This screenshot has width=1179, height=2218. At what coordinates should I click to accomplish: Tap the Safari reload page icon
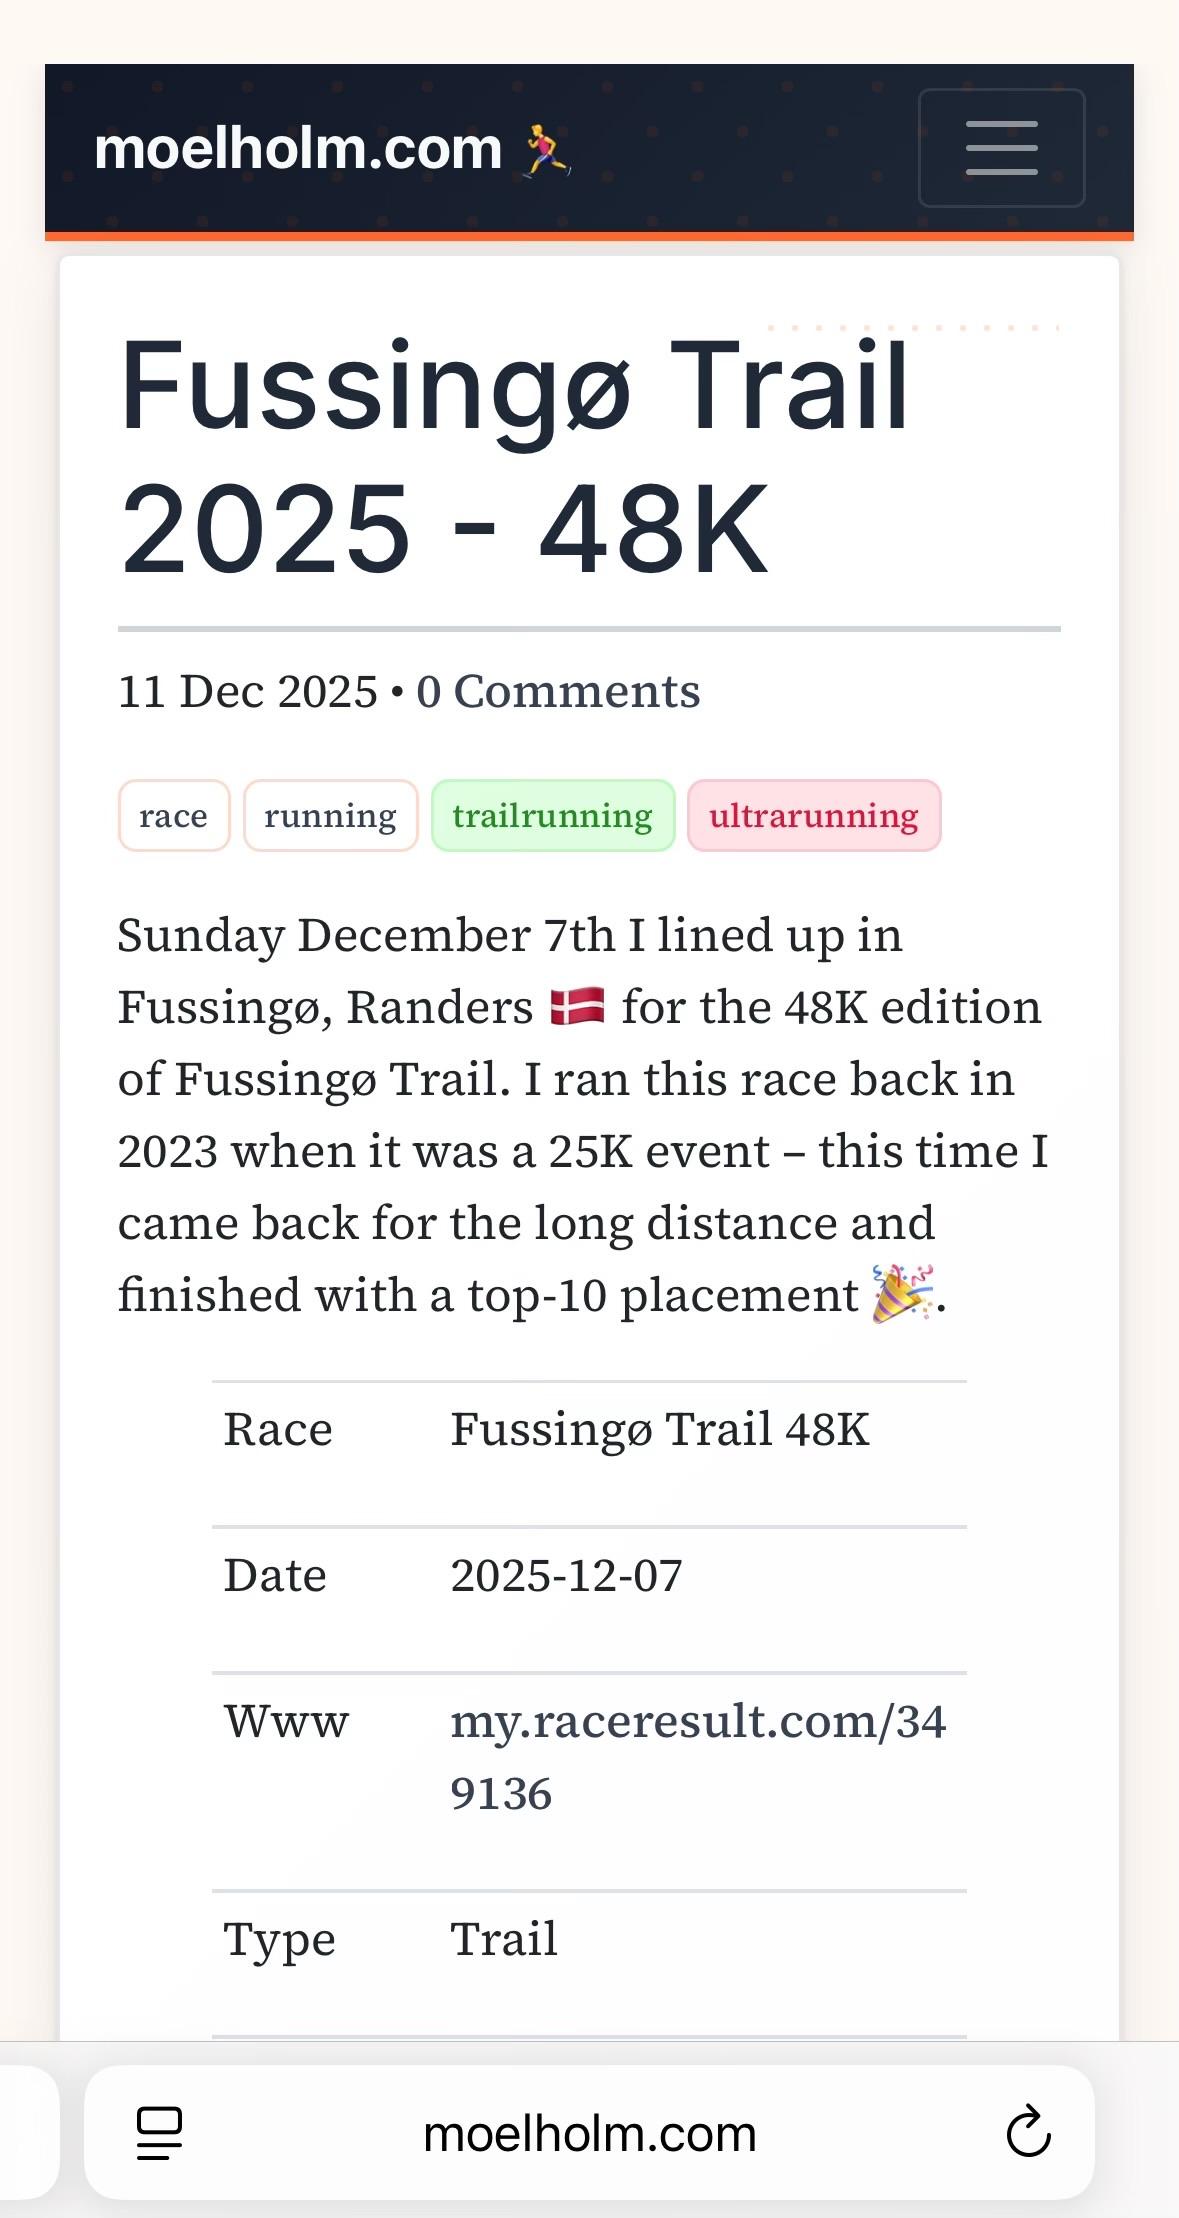[x=1027, y=2133]
